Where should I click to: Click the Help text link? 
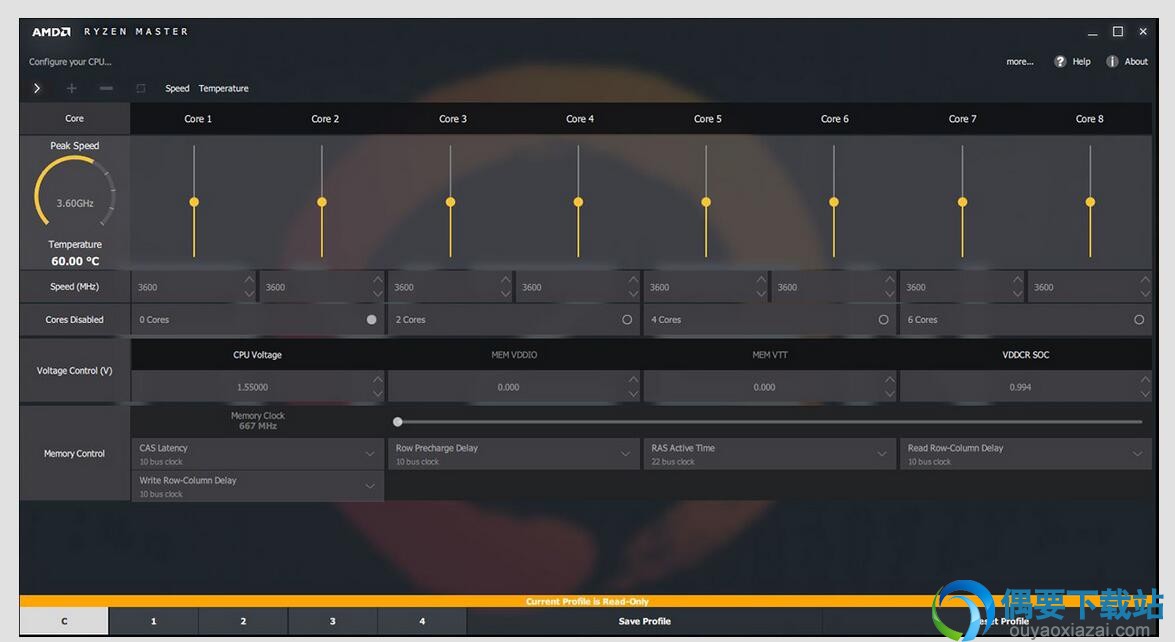coord(1081,61)
